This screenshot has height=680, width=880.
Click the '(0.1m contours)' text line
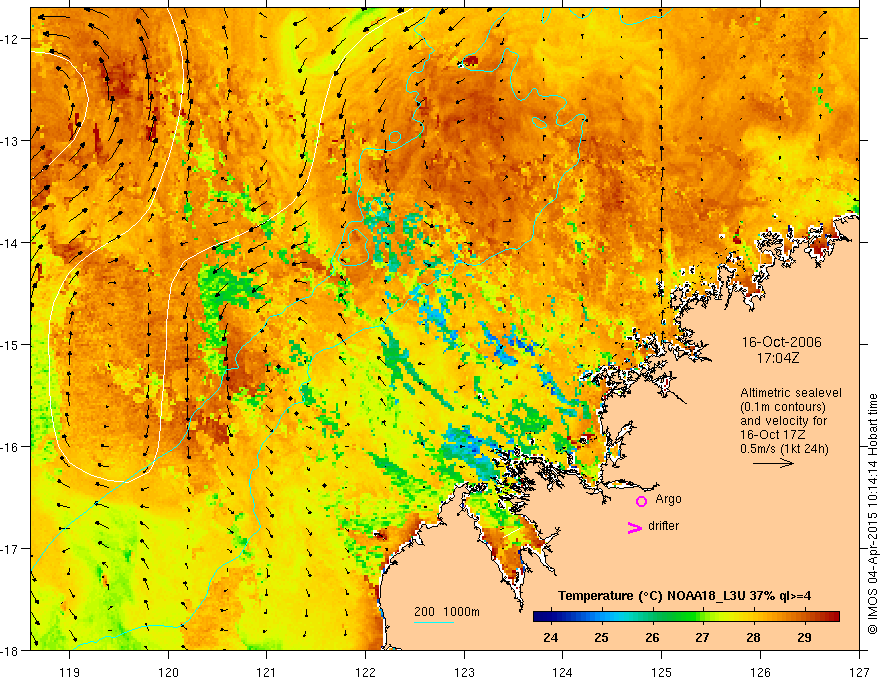pos(783,407)
